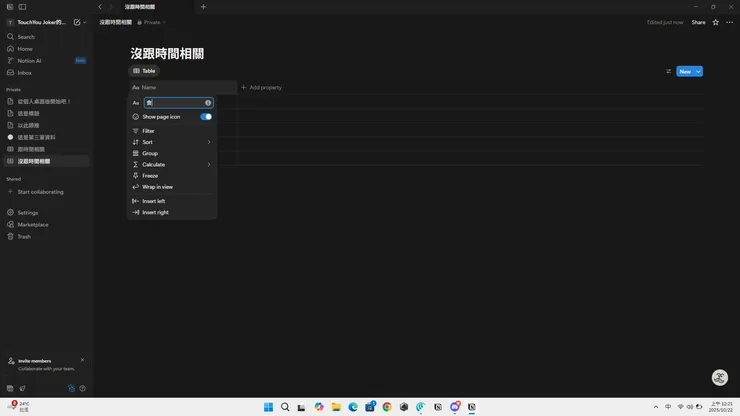Toggle the sidebar panel icon at top-left
Image resolution: width=740 pixels, height=416 pixels.
click(x=22, y=7)
